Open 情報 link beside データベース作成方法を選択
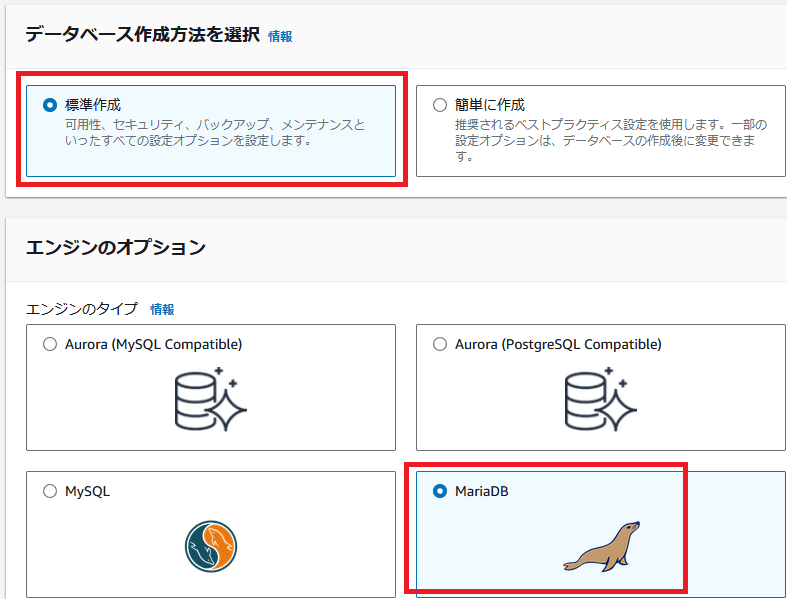The width and height of the screenshot is (787, 599). click(x=280, y=36)
